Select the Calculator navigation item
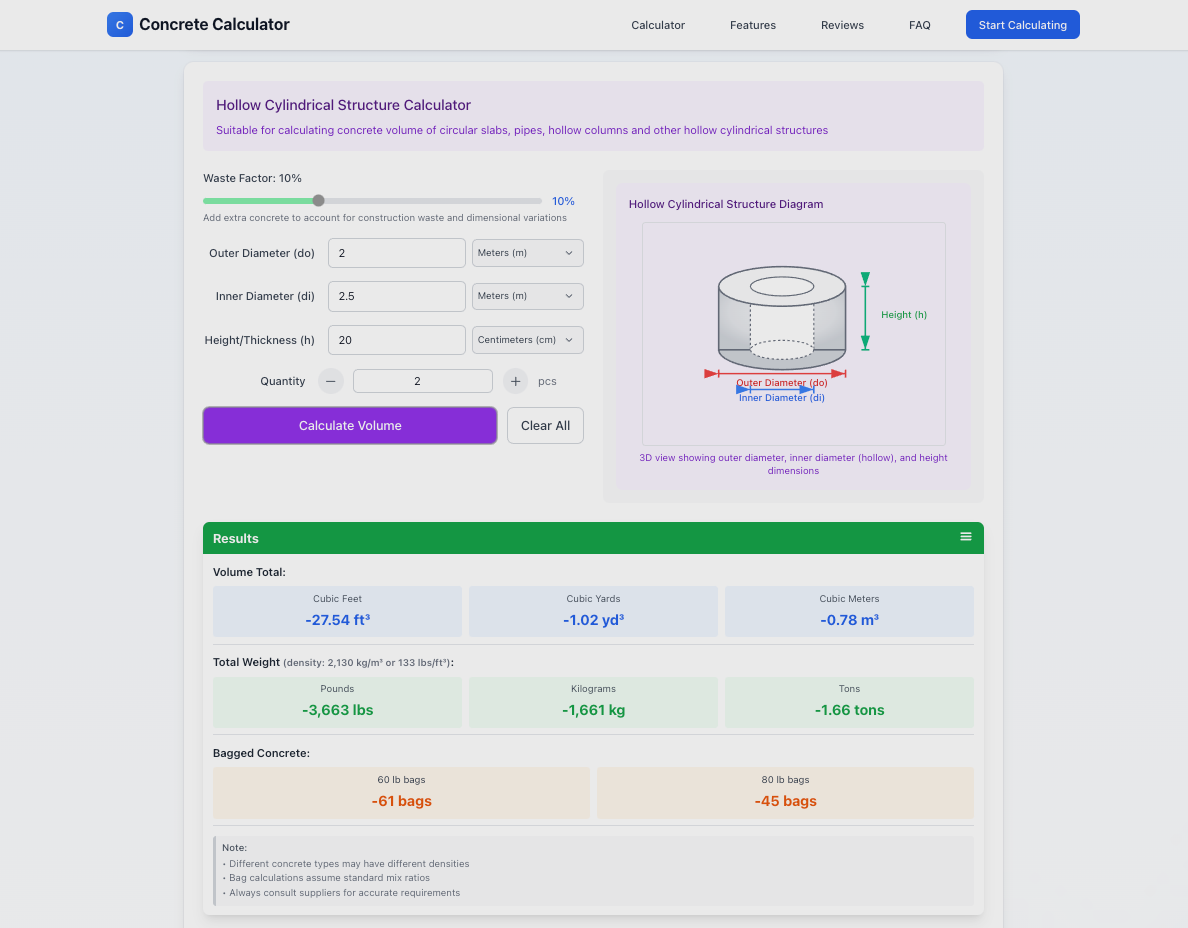 (x=657, y=25)
